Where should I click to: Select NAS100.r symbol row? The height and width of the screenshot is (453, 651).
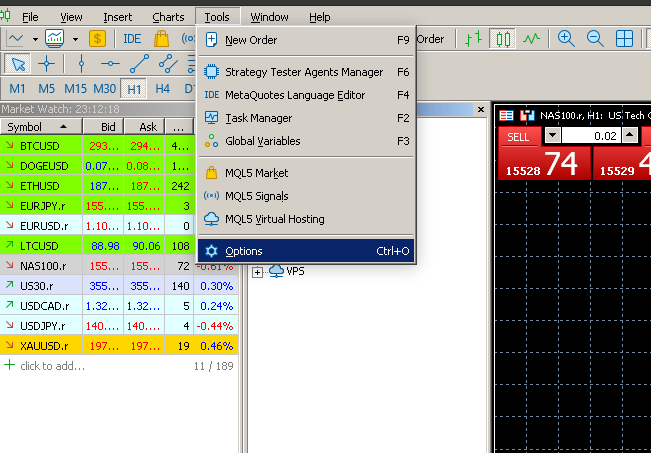pos(119,266)
